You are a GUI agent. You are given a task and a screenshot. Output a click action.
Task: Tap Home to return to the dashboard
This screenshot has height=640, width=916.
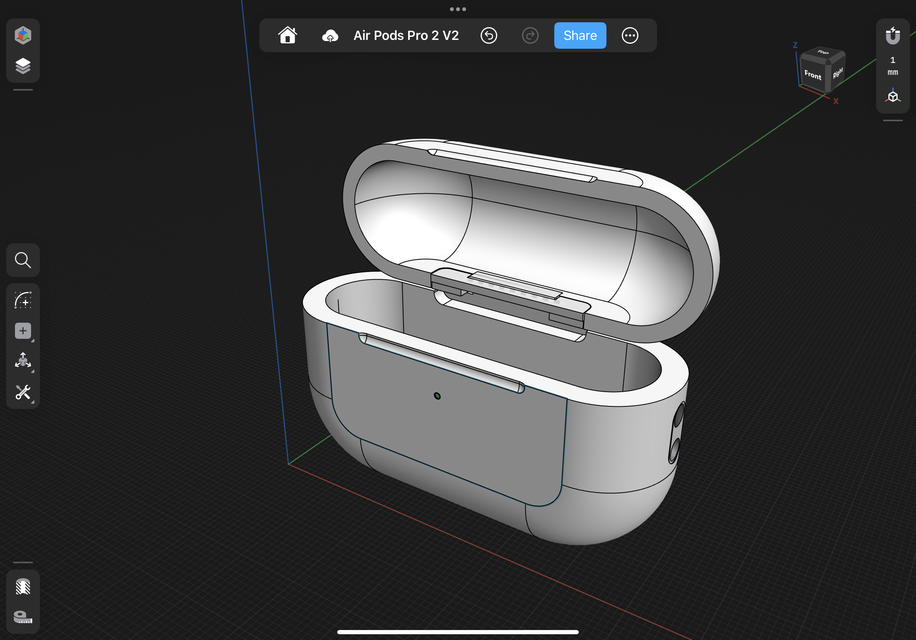[x=287, y=35]
